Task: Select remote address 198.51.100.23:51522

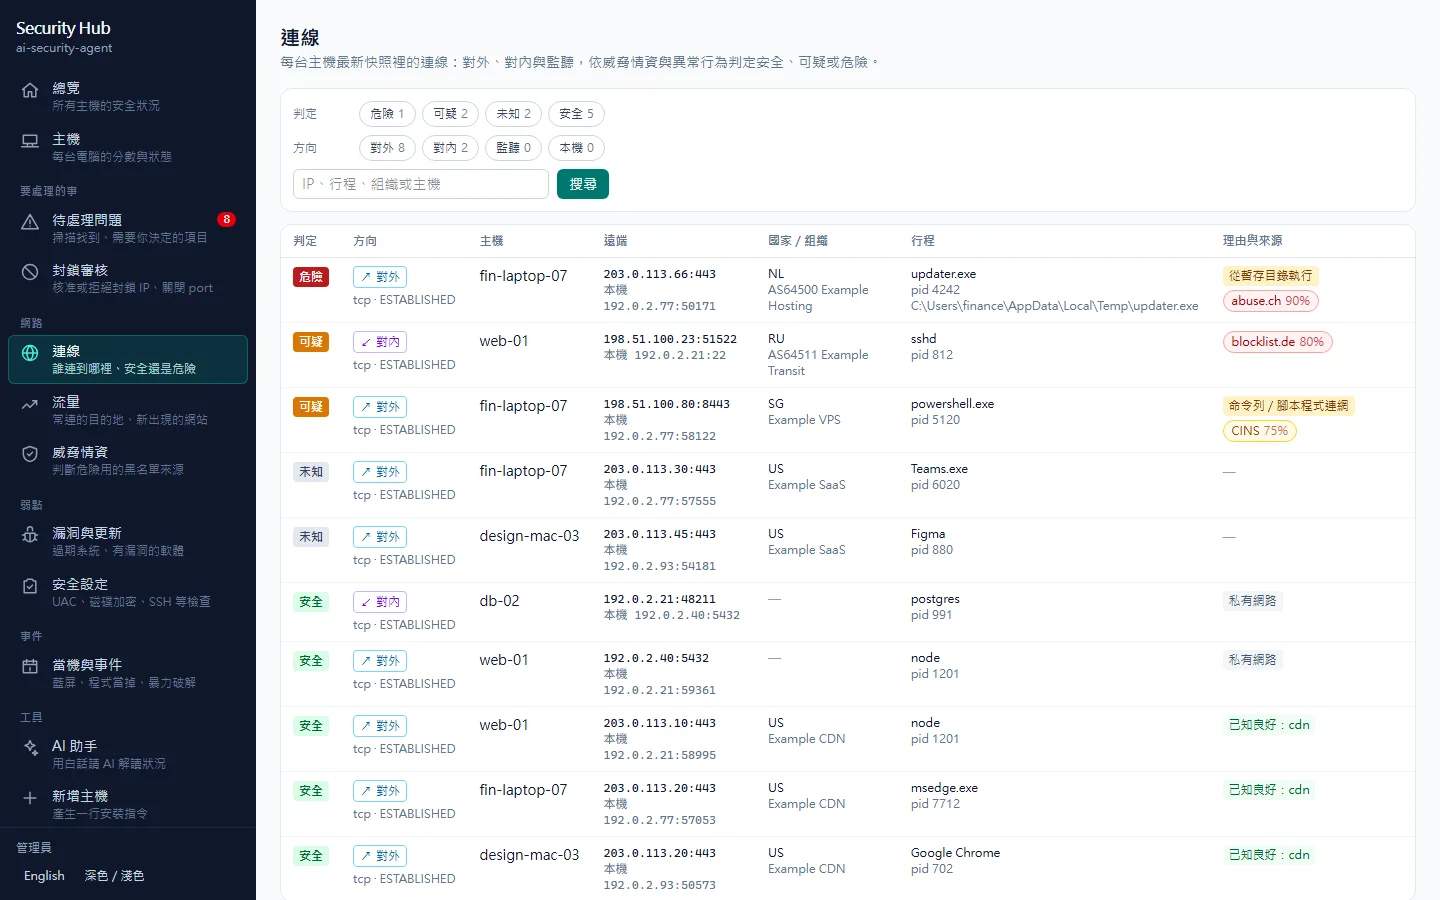Action: tap(670, 340)
